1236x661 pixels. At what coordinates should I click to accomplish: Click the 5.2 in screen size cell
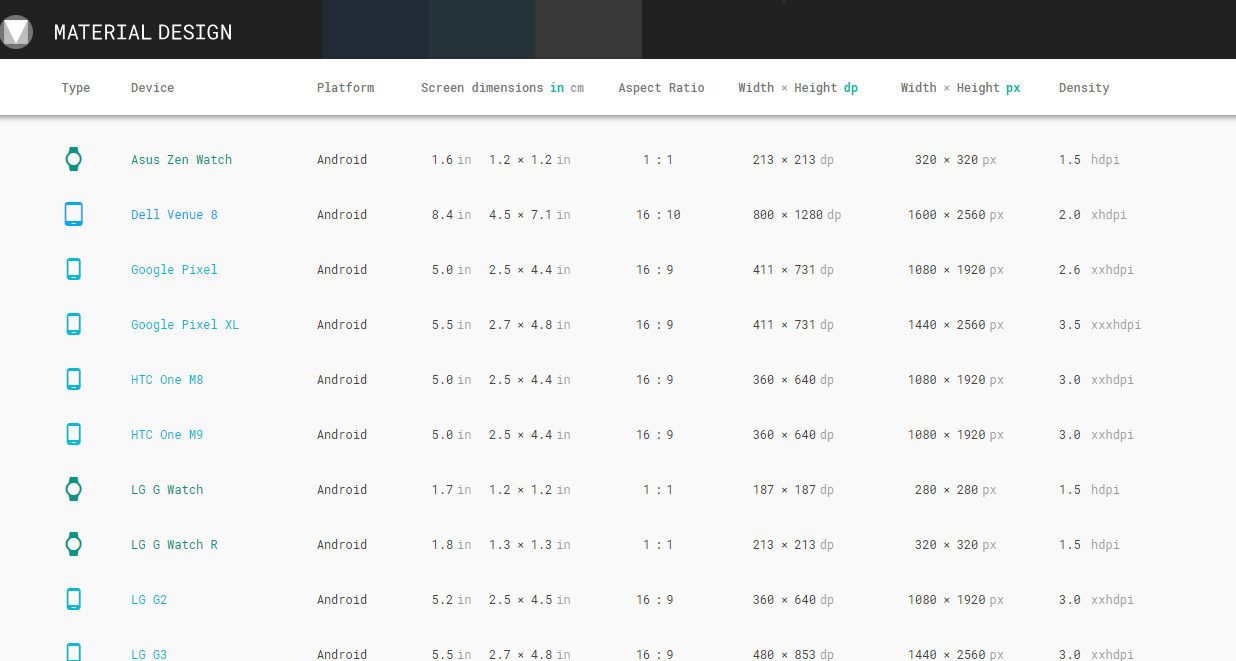pyautogui.click(x=451, y=600)
